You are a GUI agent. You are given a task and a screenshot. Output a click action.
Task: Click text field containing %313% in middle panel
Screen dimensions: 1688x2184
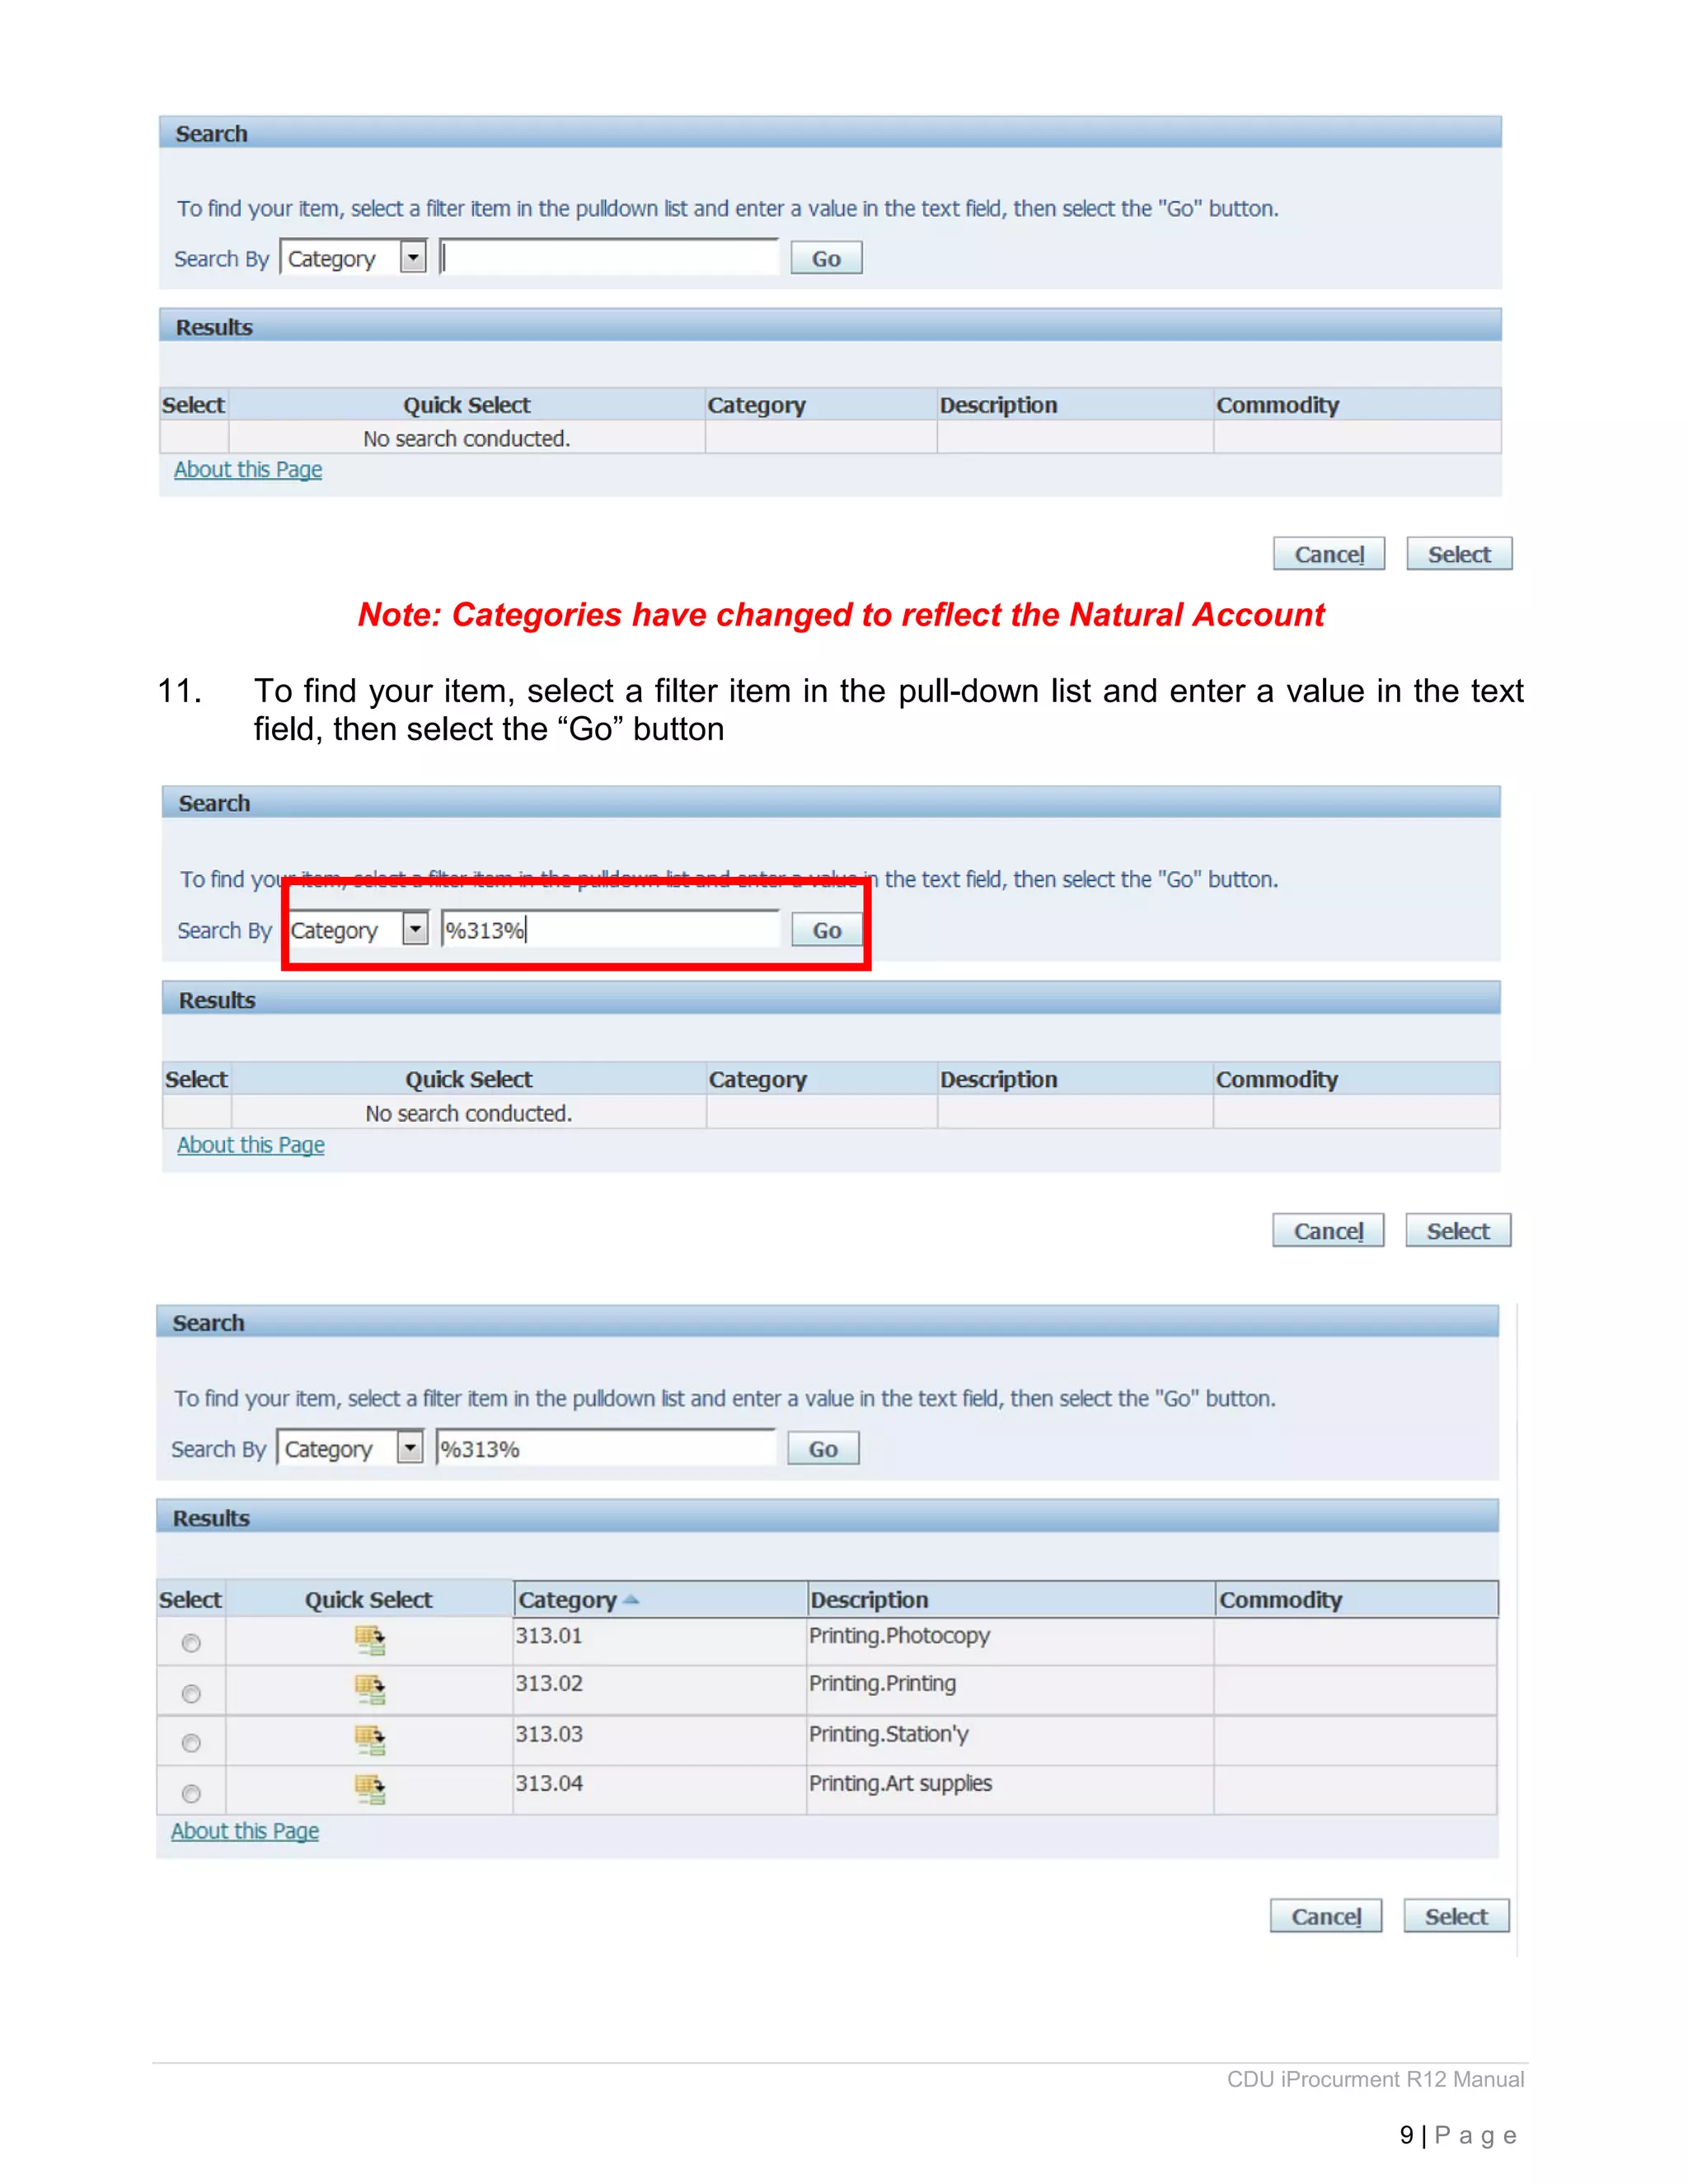click(x=610, y=930)
